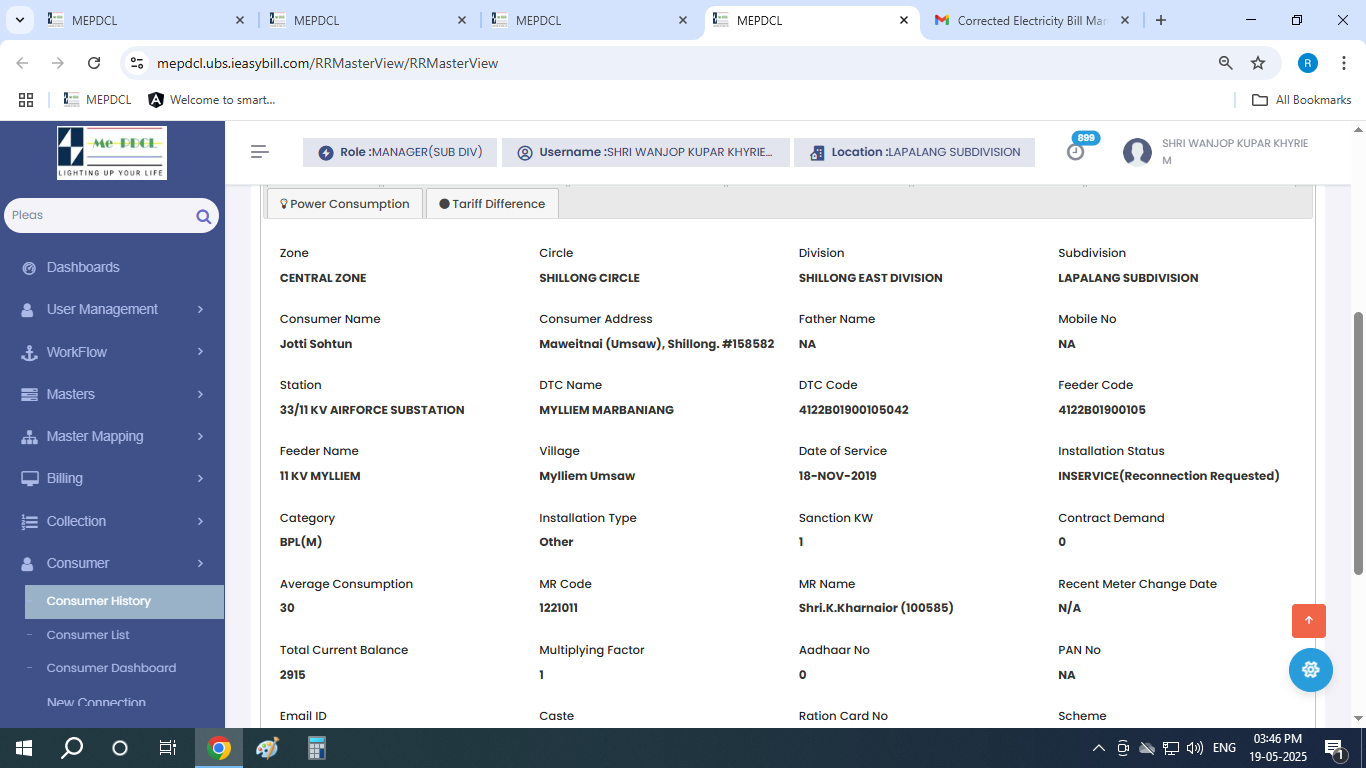Click the WorkFlow anchor icon
This screenshot has width=1366, height=768.
point(28,352)
